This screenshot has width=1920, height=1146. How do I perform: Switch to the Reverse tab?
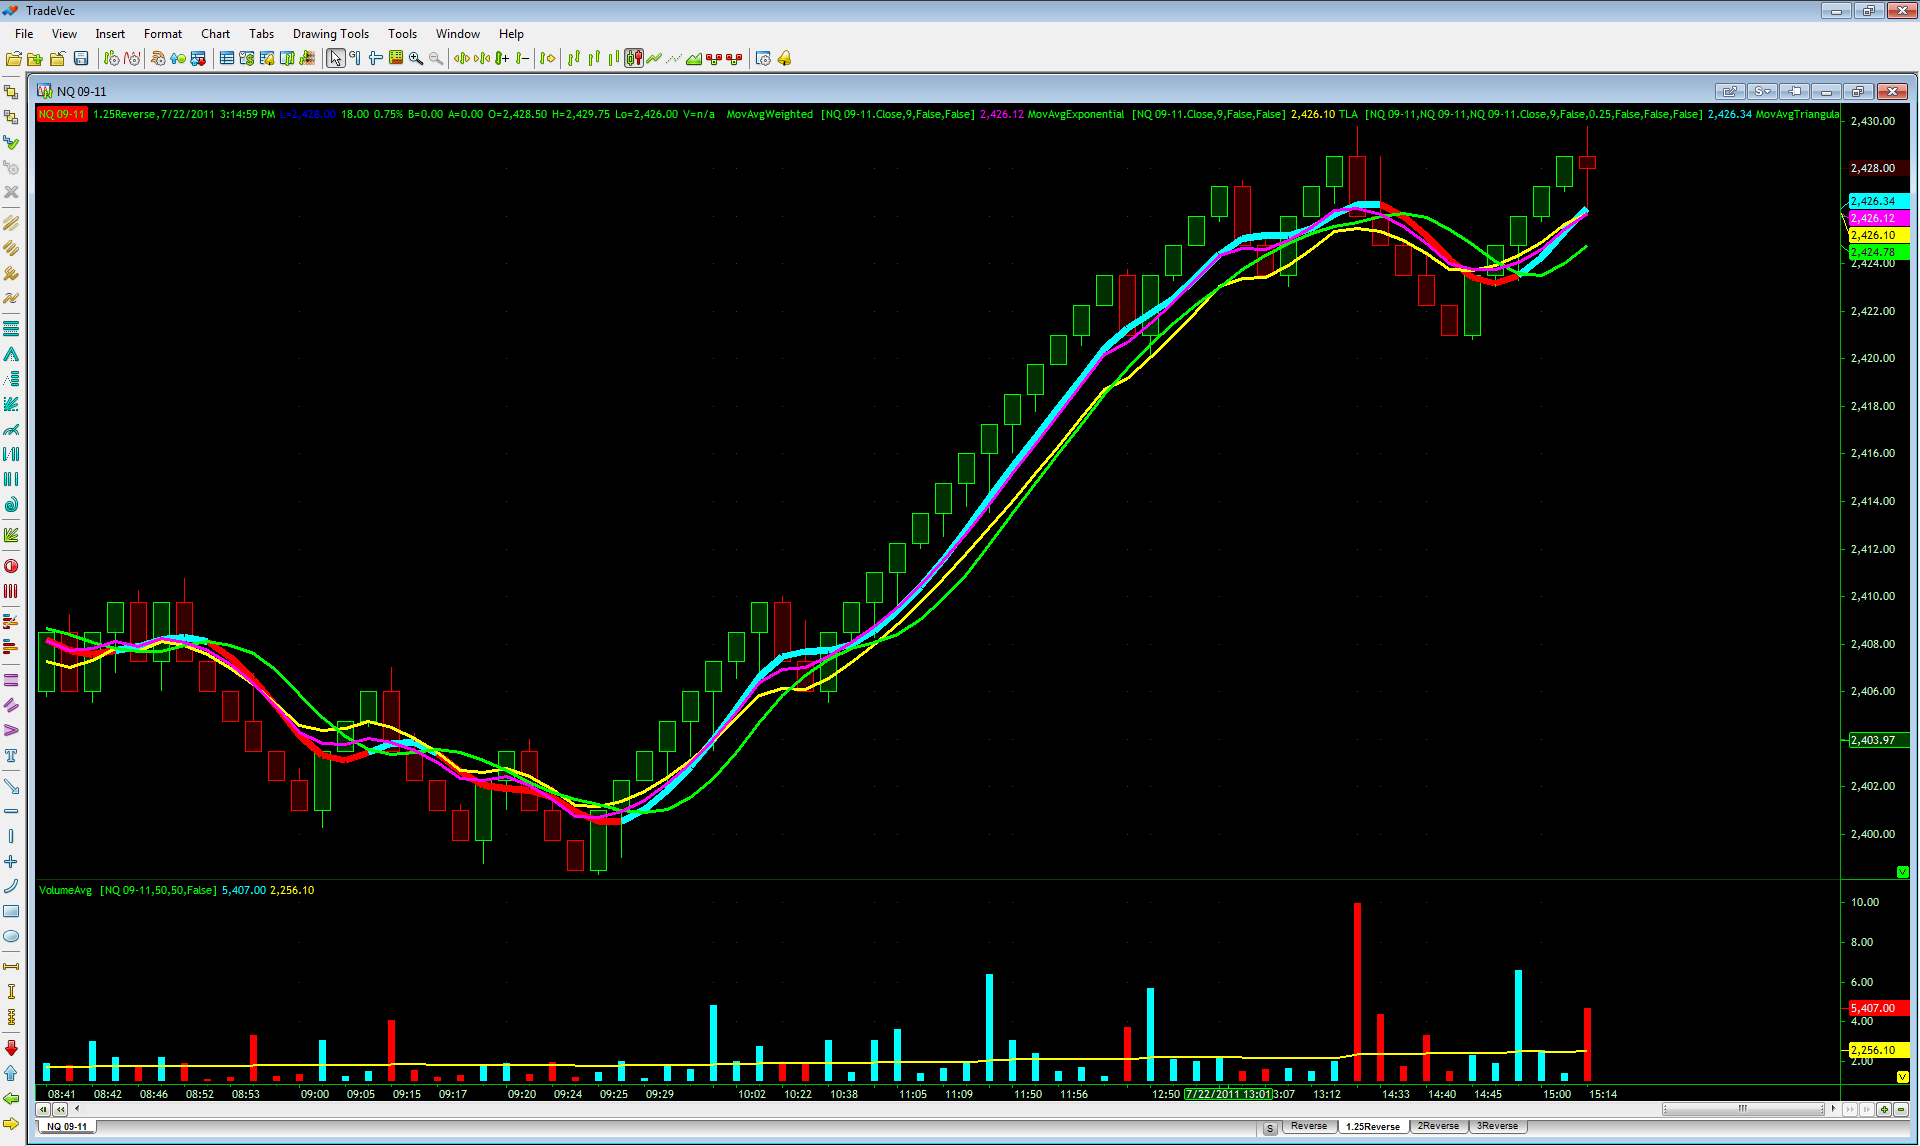(x=1308, y=1126)
